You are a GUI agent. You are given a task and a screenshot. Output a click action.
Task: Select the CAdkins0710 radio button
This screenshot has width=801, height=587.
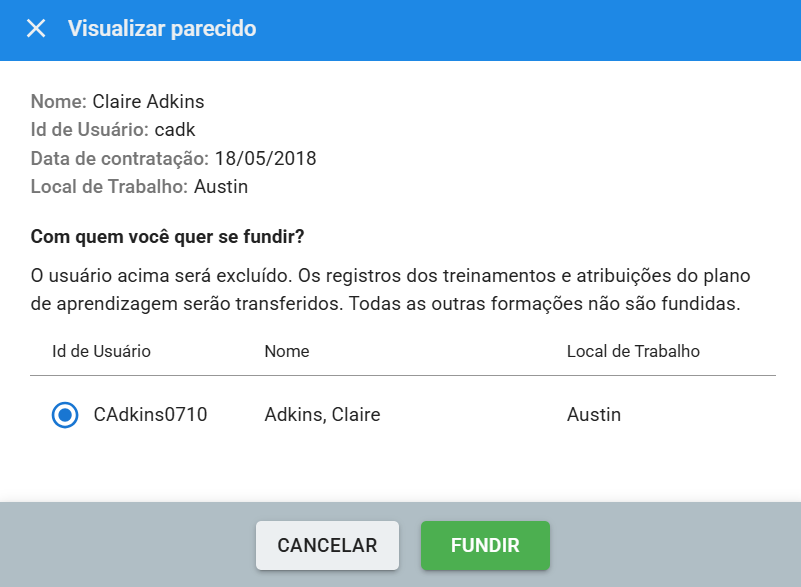coord(65,415)
